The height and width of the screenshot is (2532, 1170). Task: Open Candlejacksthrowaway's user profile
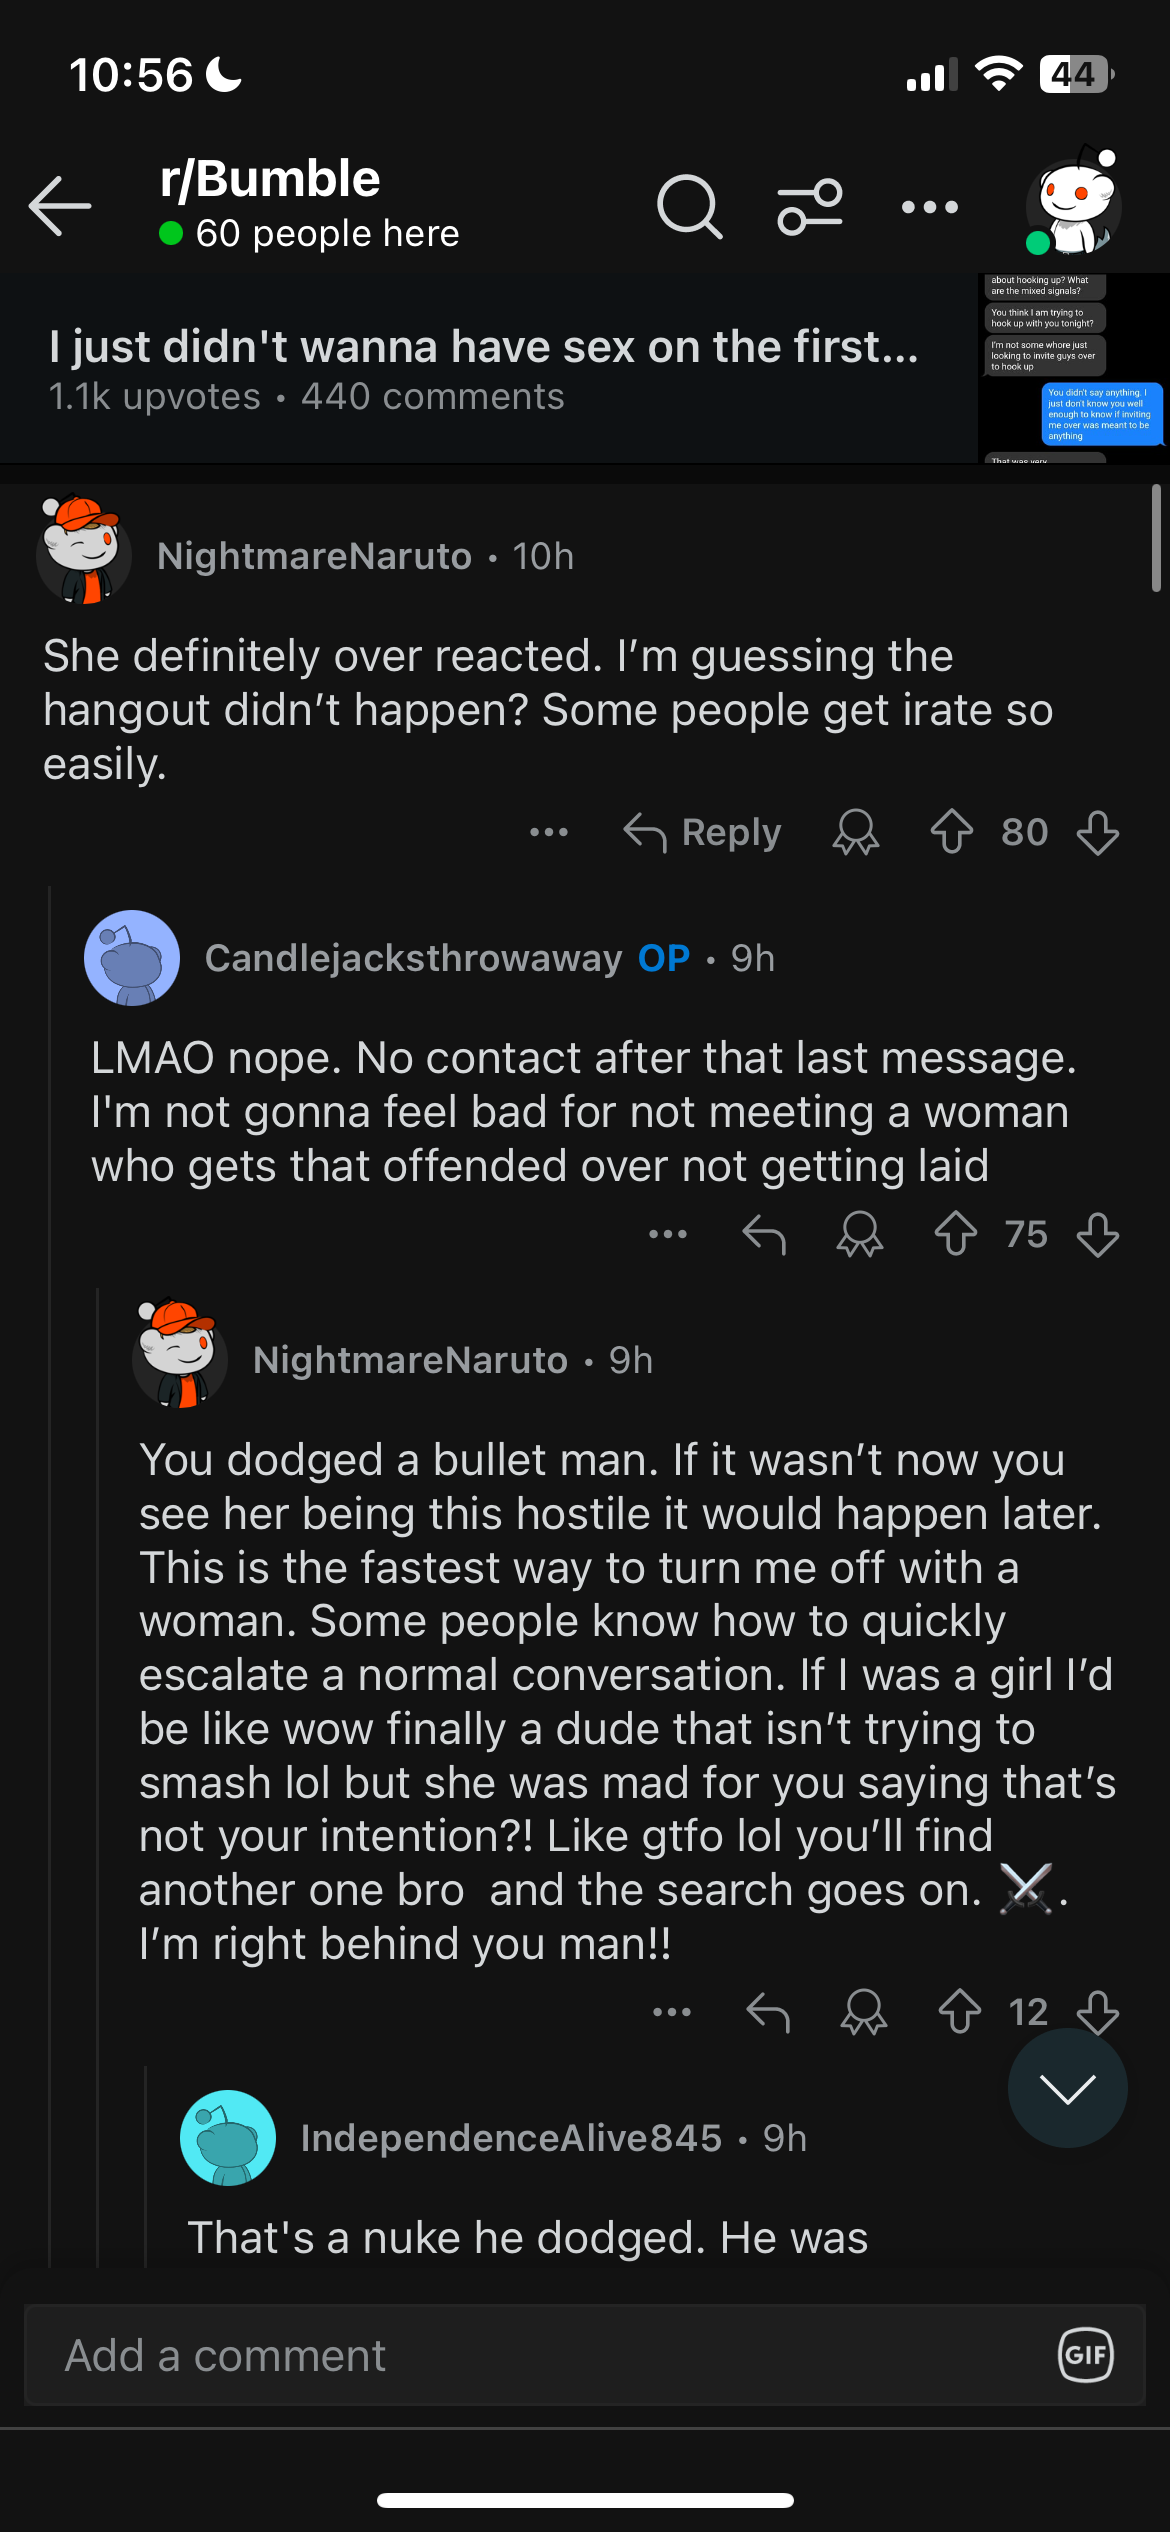tap(413, 958)
